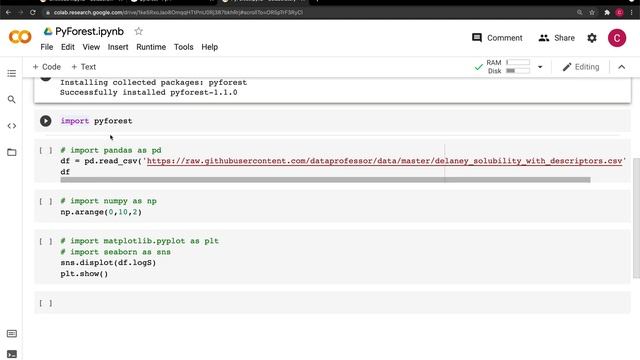This screenshot has height=360, width=640.
Task: Click the Google Drive icon beside notebook title
Action: coord(48,31)
